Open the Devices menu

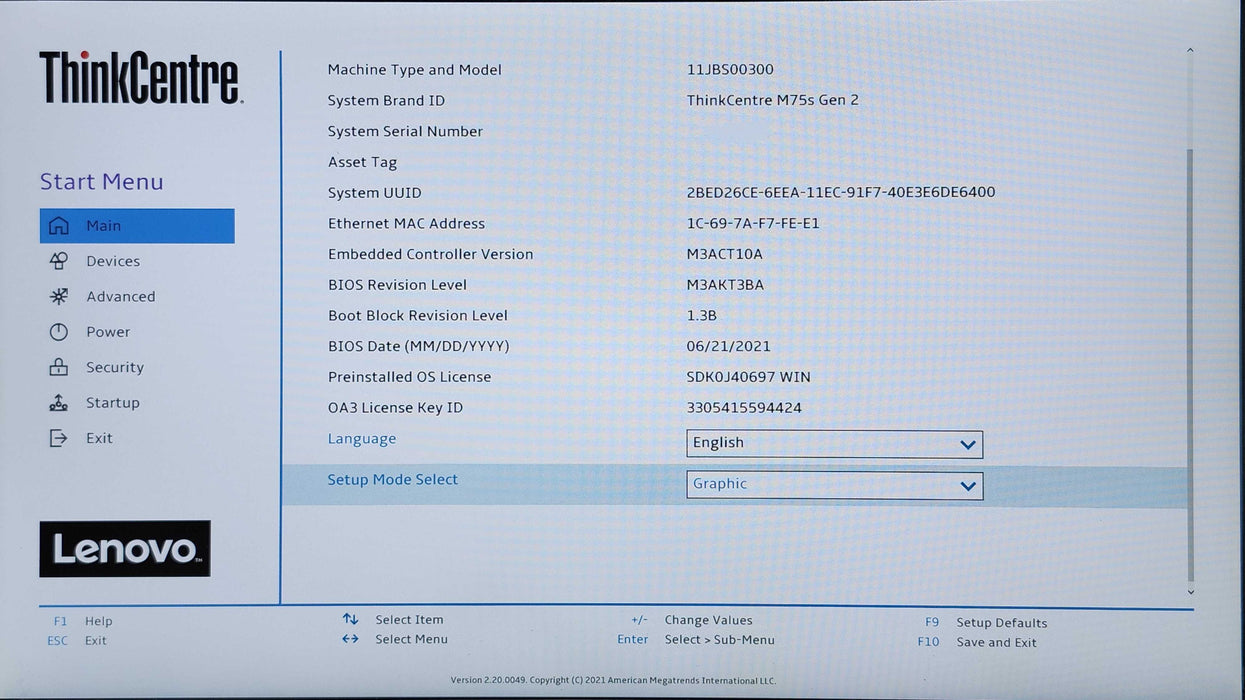[113, 261]
